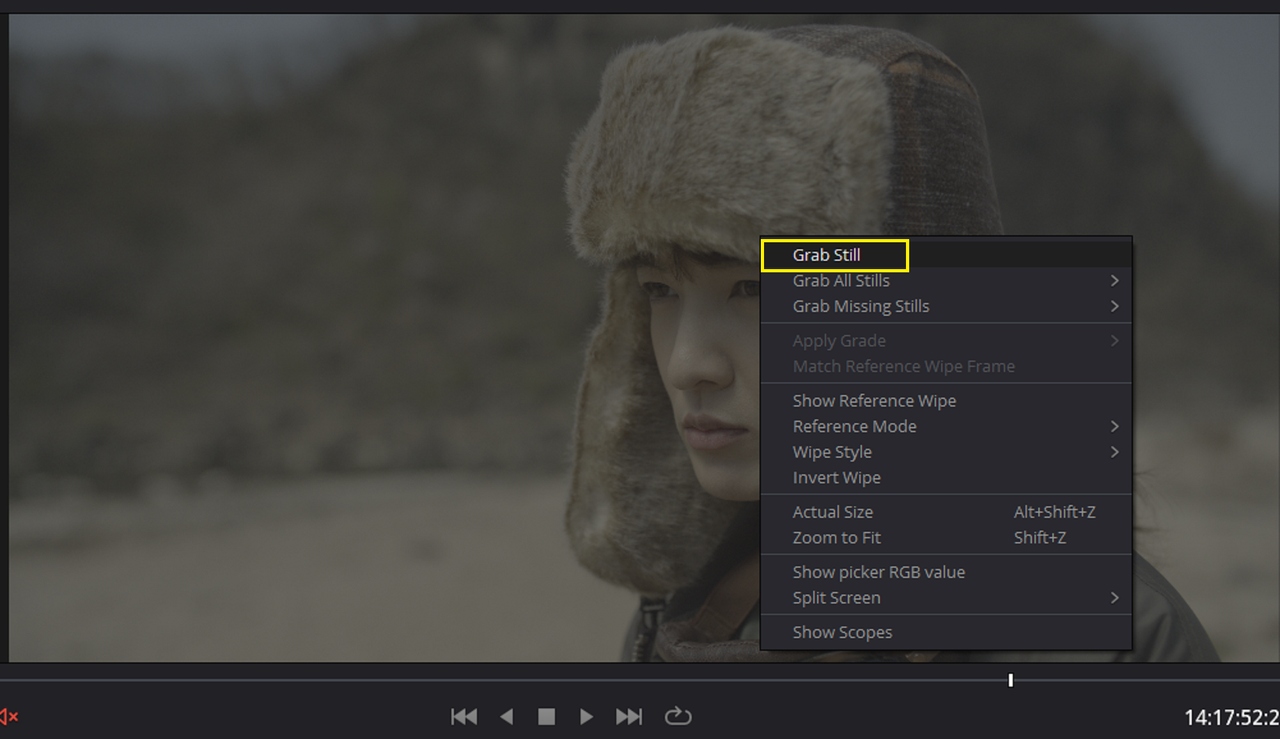The image size is (1280, 739).
Task: Open the Wipe Style submenu
Action: point(946,452)
